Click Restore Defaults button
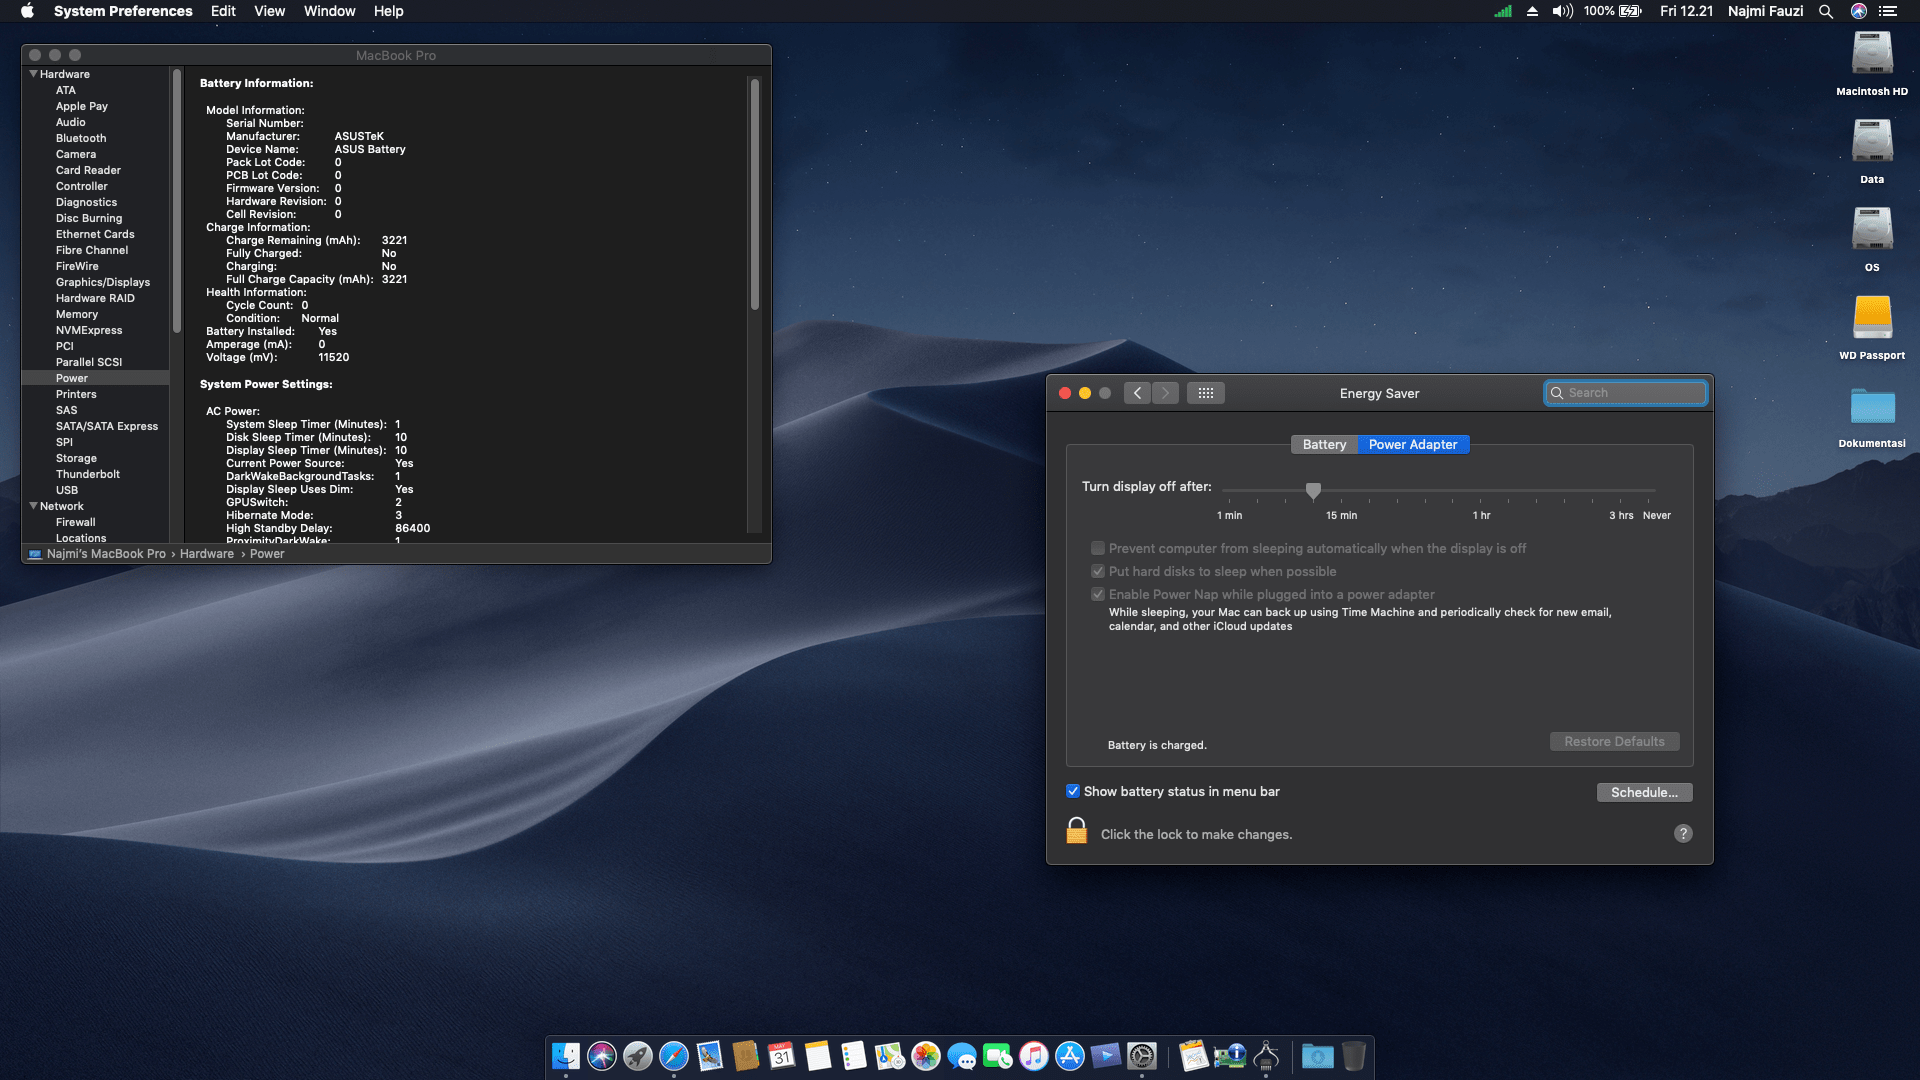 tap(1614, 741)
